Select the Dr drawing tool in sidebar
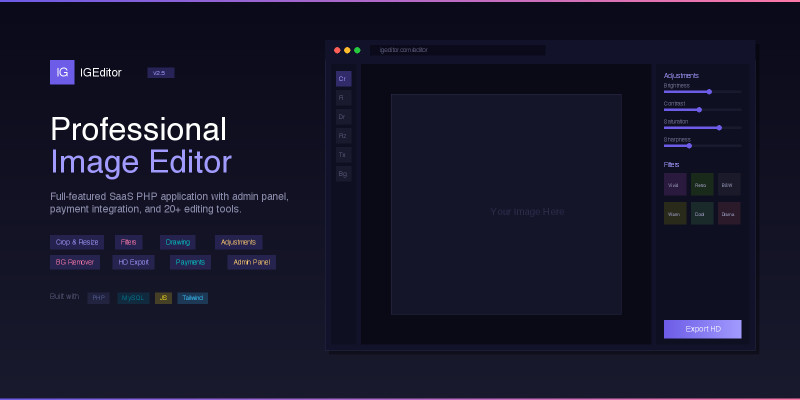Viewport: 800px width, 400px height. tap(343, 116)
